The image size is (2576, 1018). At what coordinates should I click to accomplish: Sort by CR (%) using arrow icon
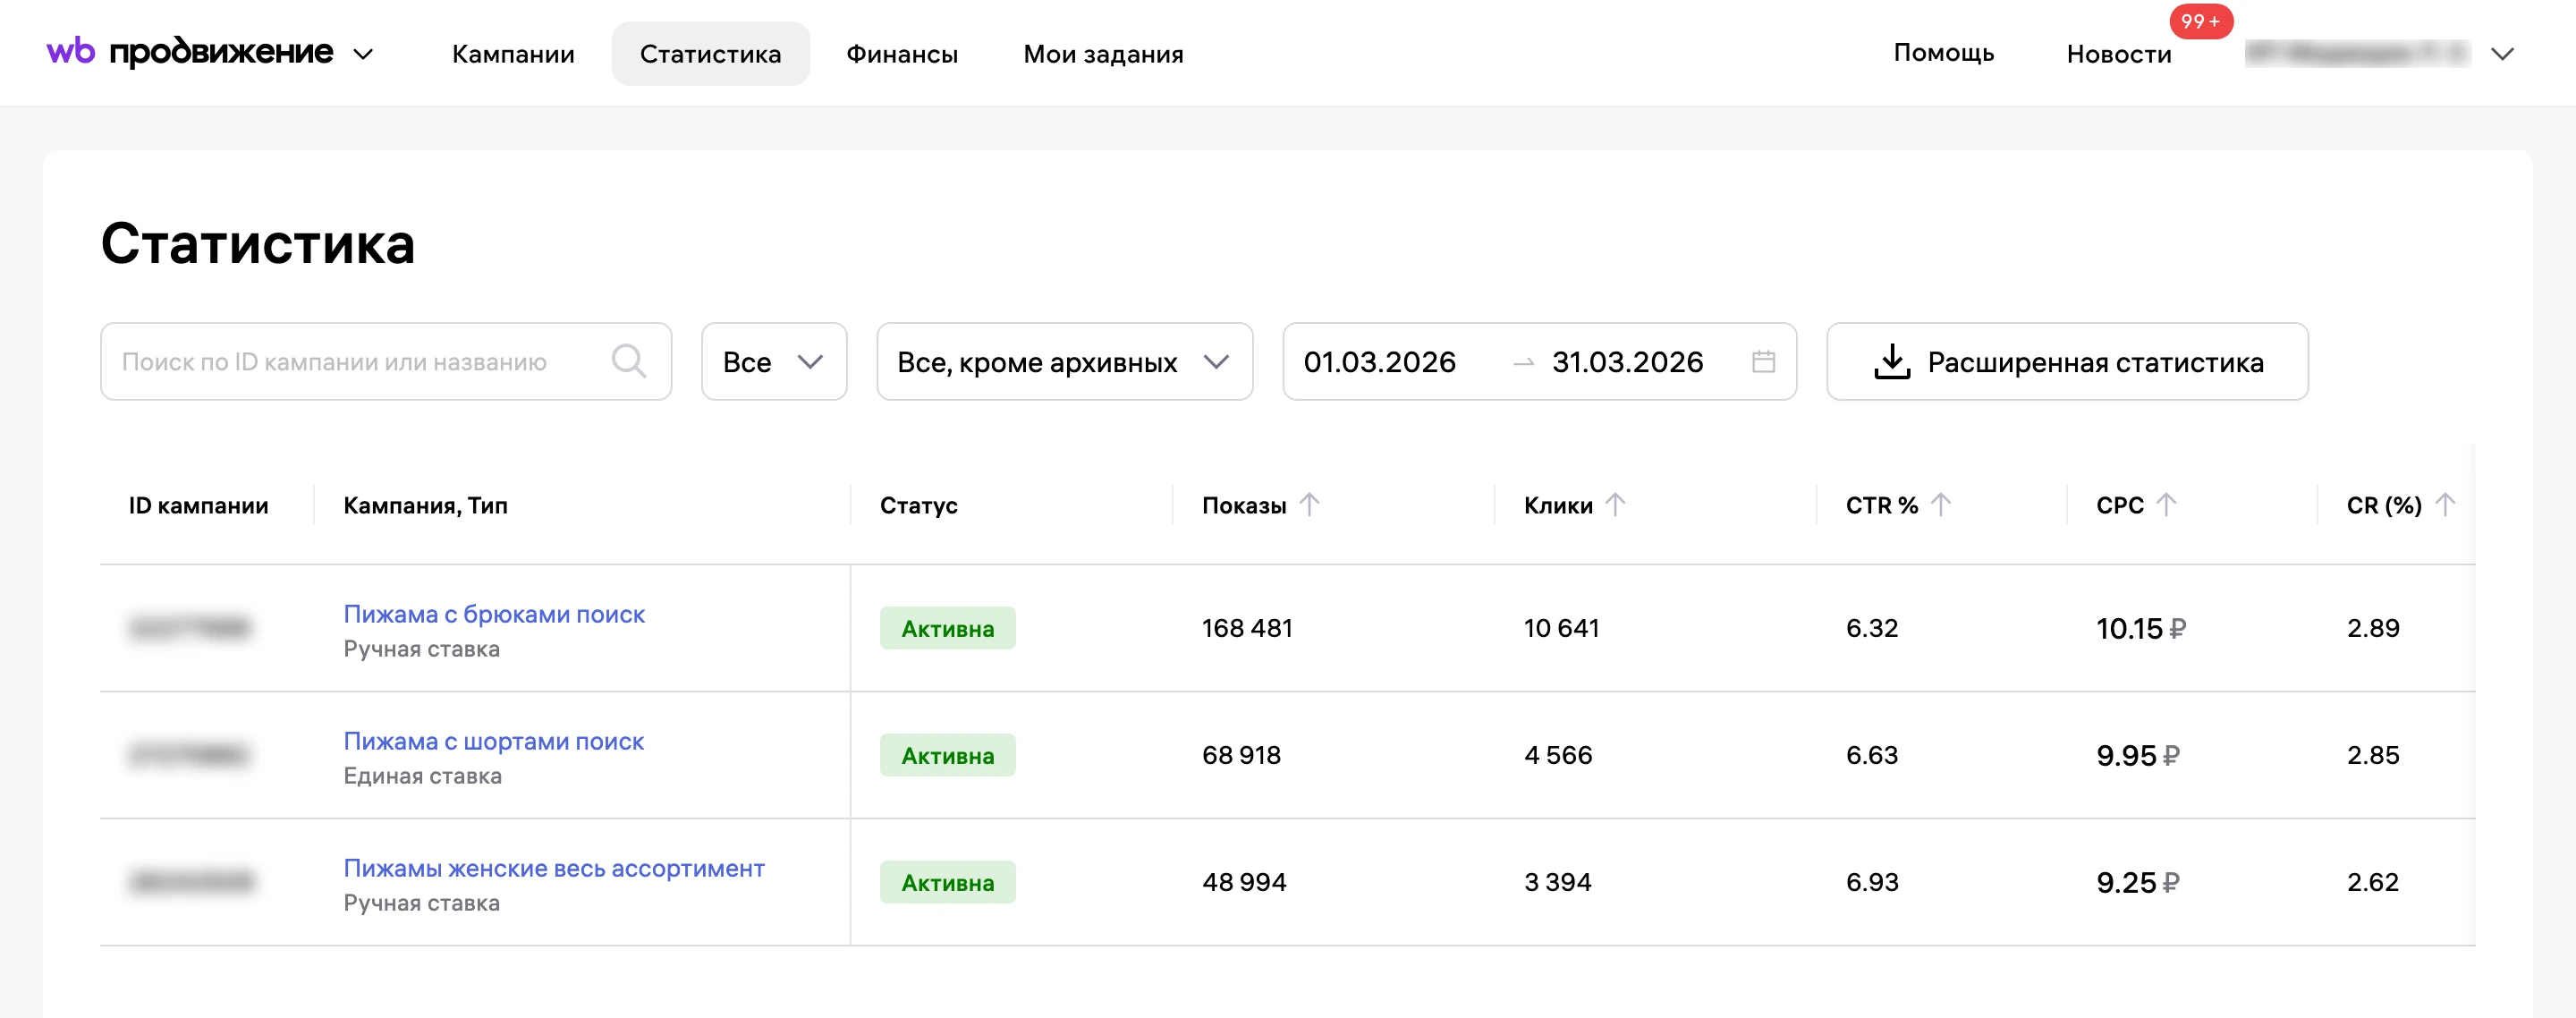click(2445, 505)
